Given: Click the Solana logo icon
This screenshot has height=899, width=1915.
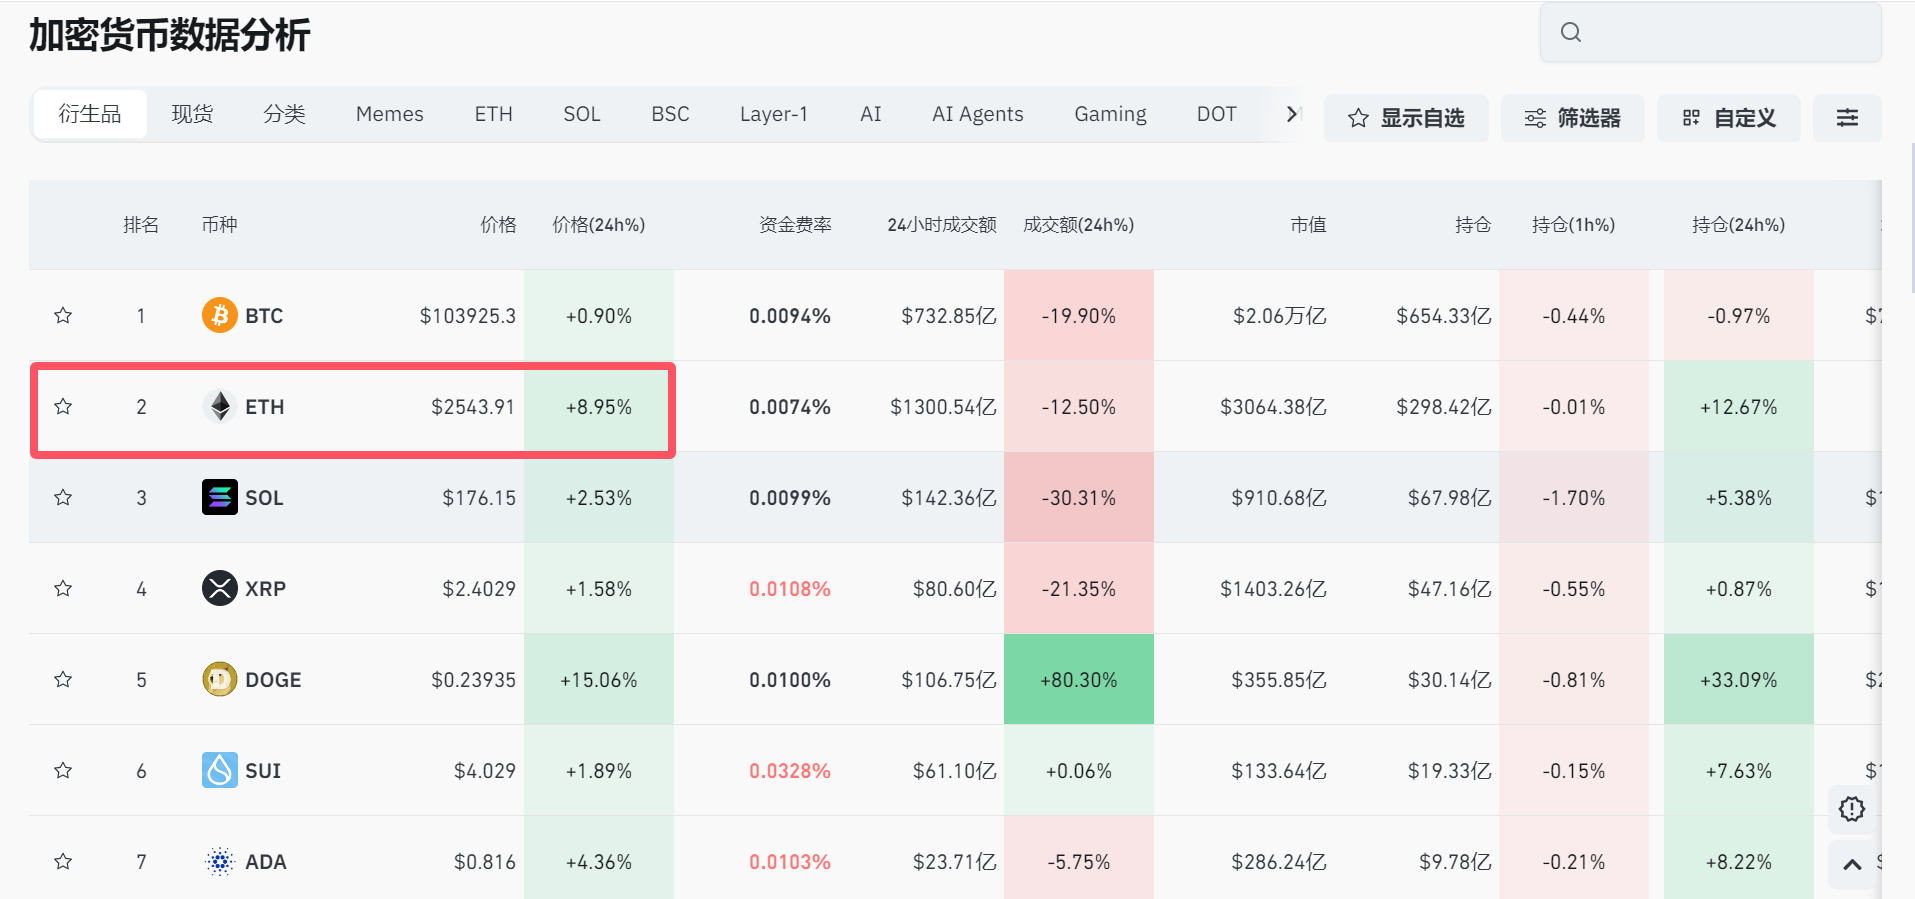Looking at the screenshot, I should 219,497.
